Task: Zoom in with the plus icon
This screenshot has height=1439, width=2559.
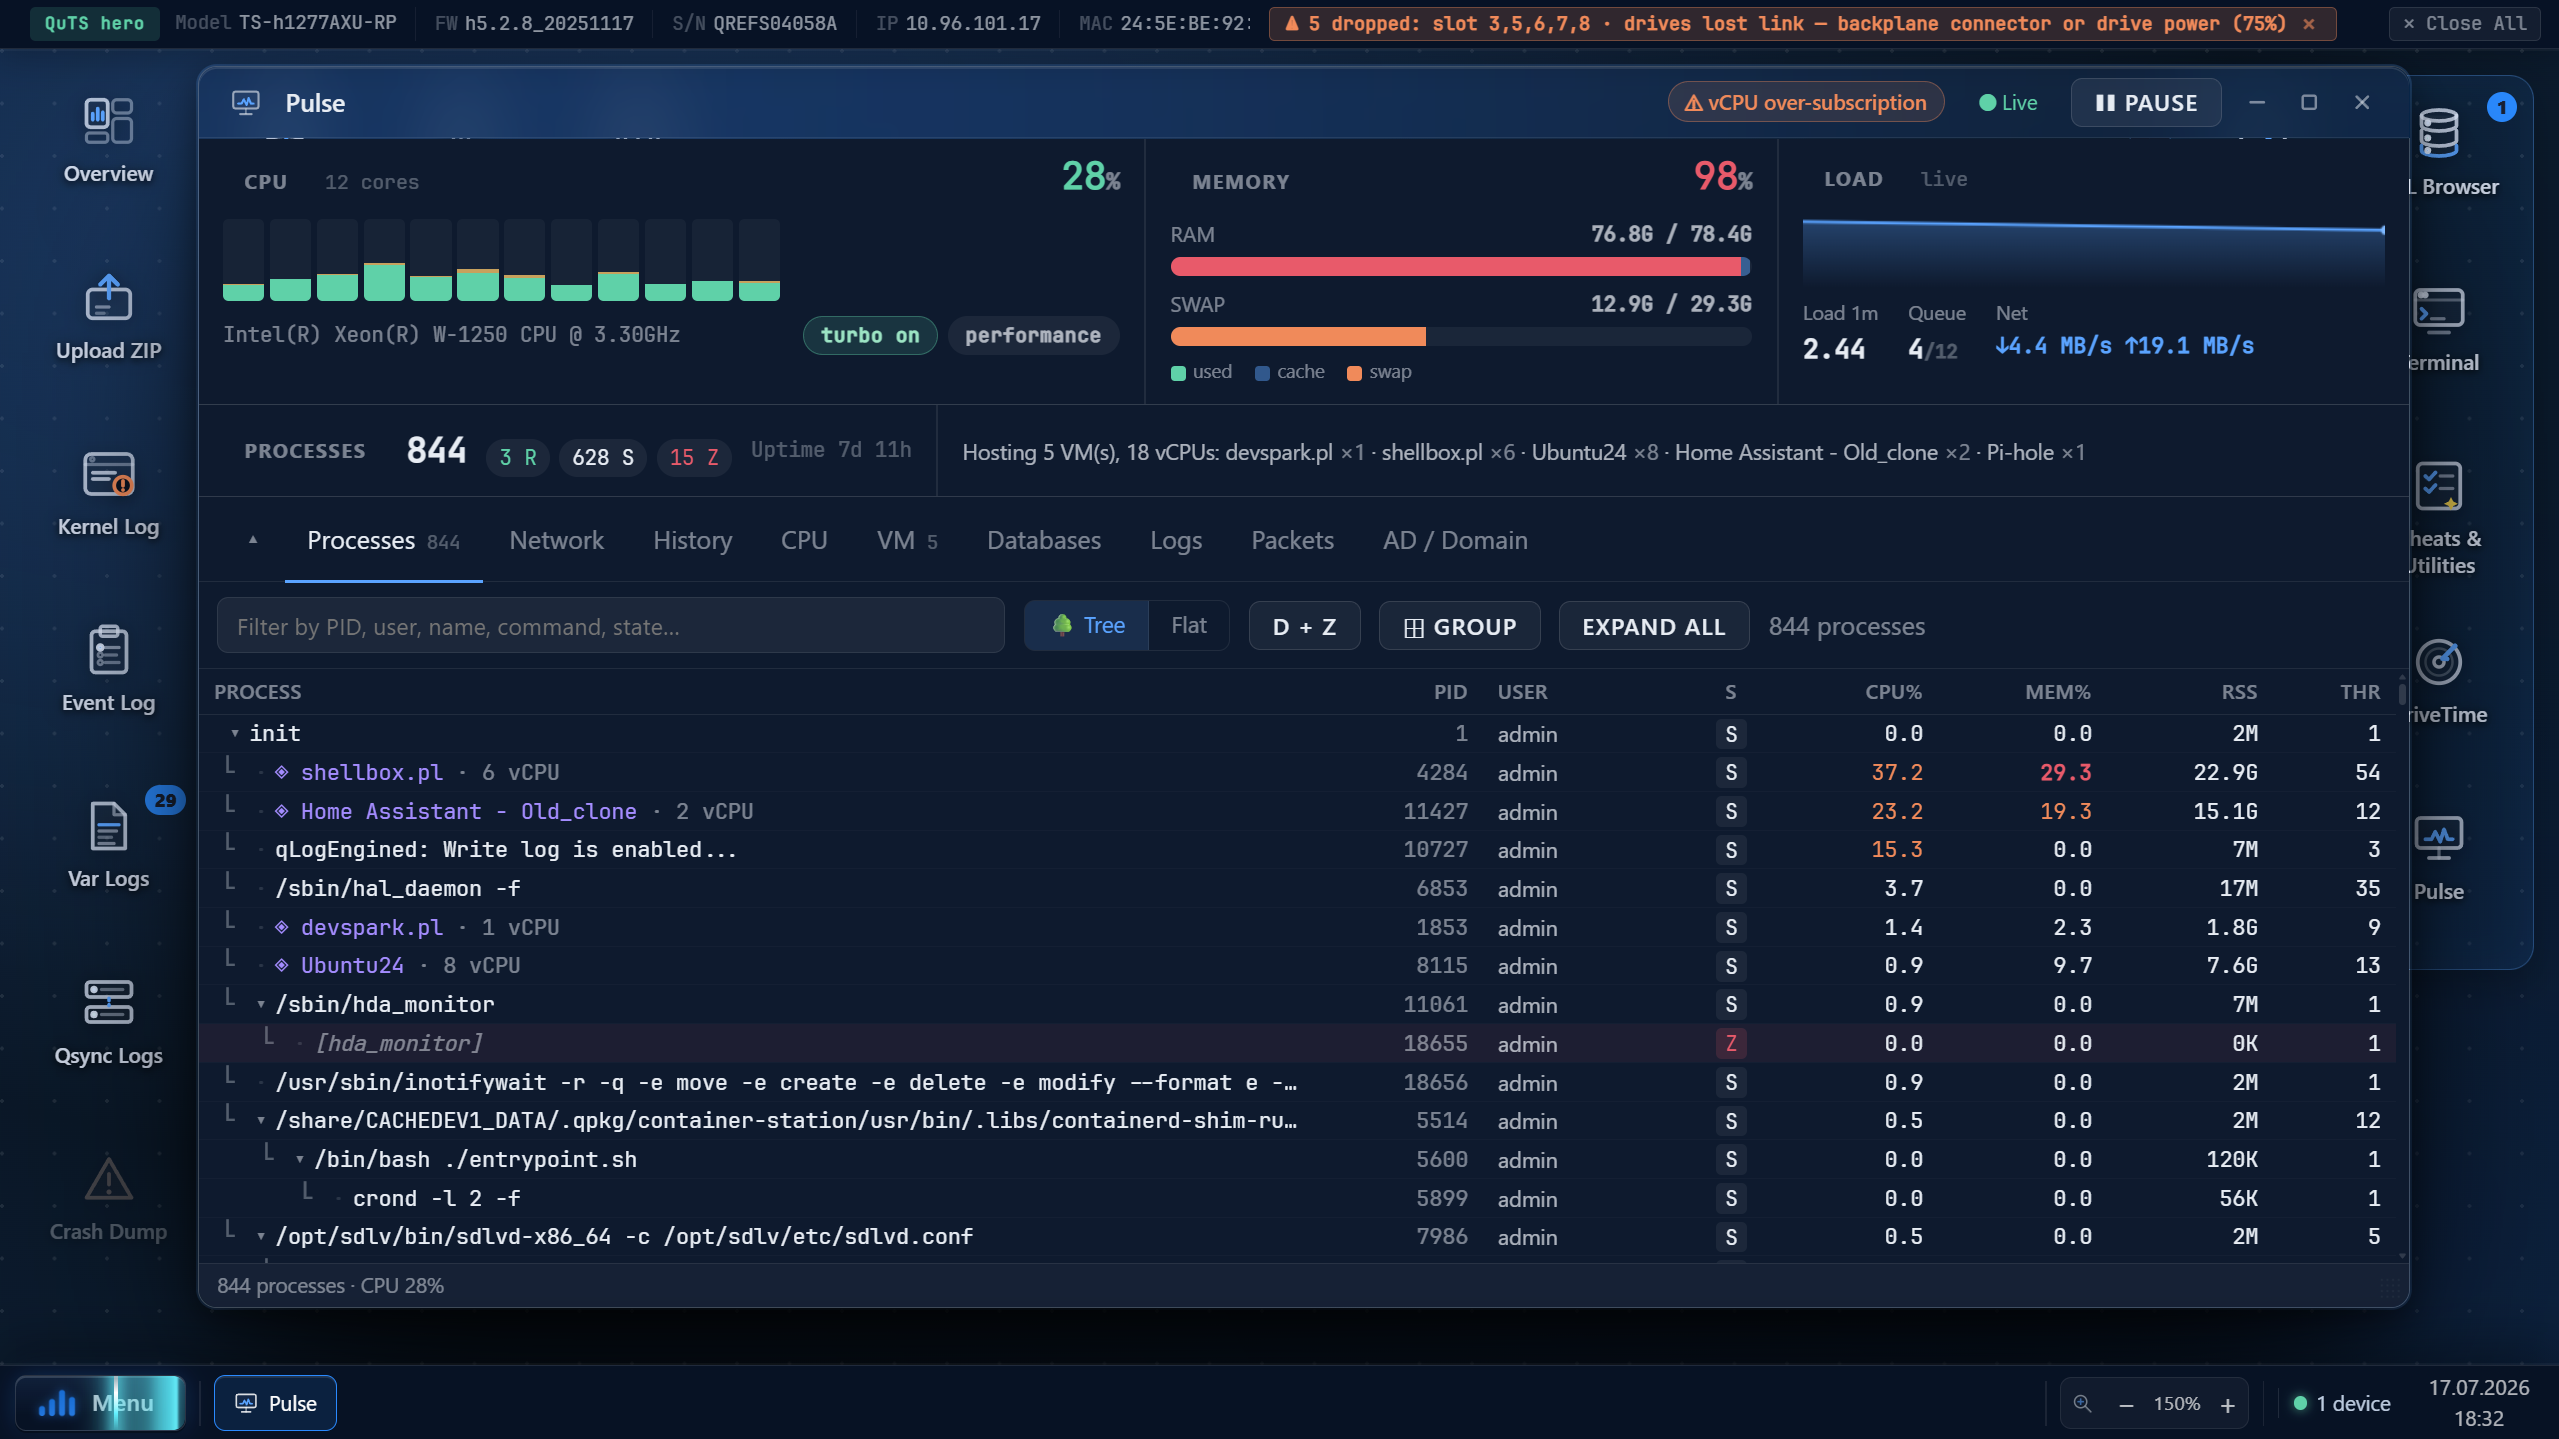Action: (2228, 1404)
